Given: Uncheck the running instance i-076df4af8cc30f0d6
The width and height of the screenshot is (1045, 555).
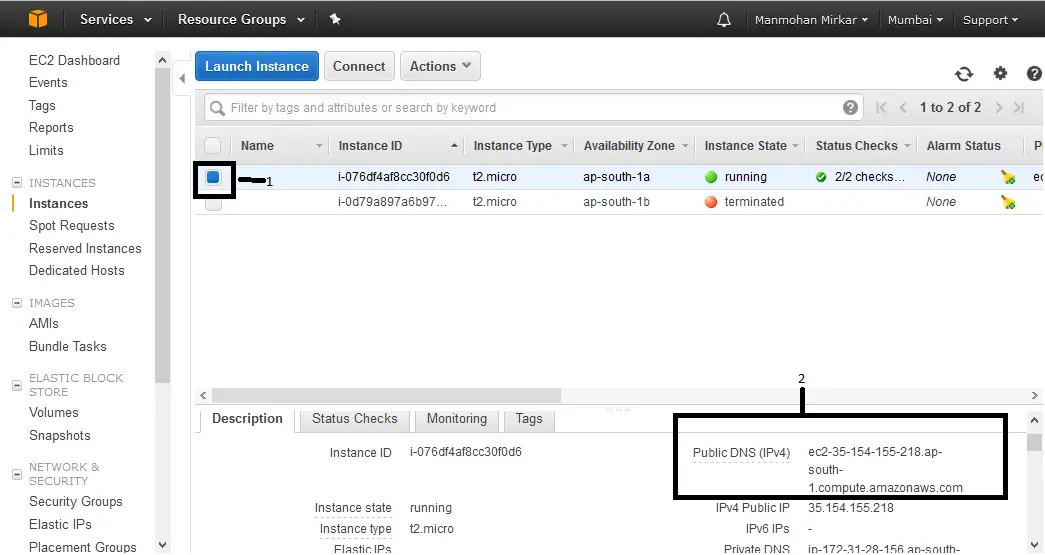Looking at the screenshot, I should 213,177.
